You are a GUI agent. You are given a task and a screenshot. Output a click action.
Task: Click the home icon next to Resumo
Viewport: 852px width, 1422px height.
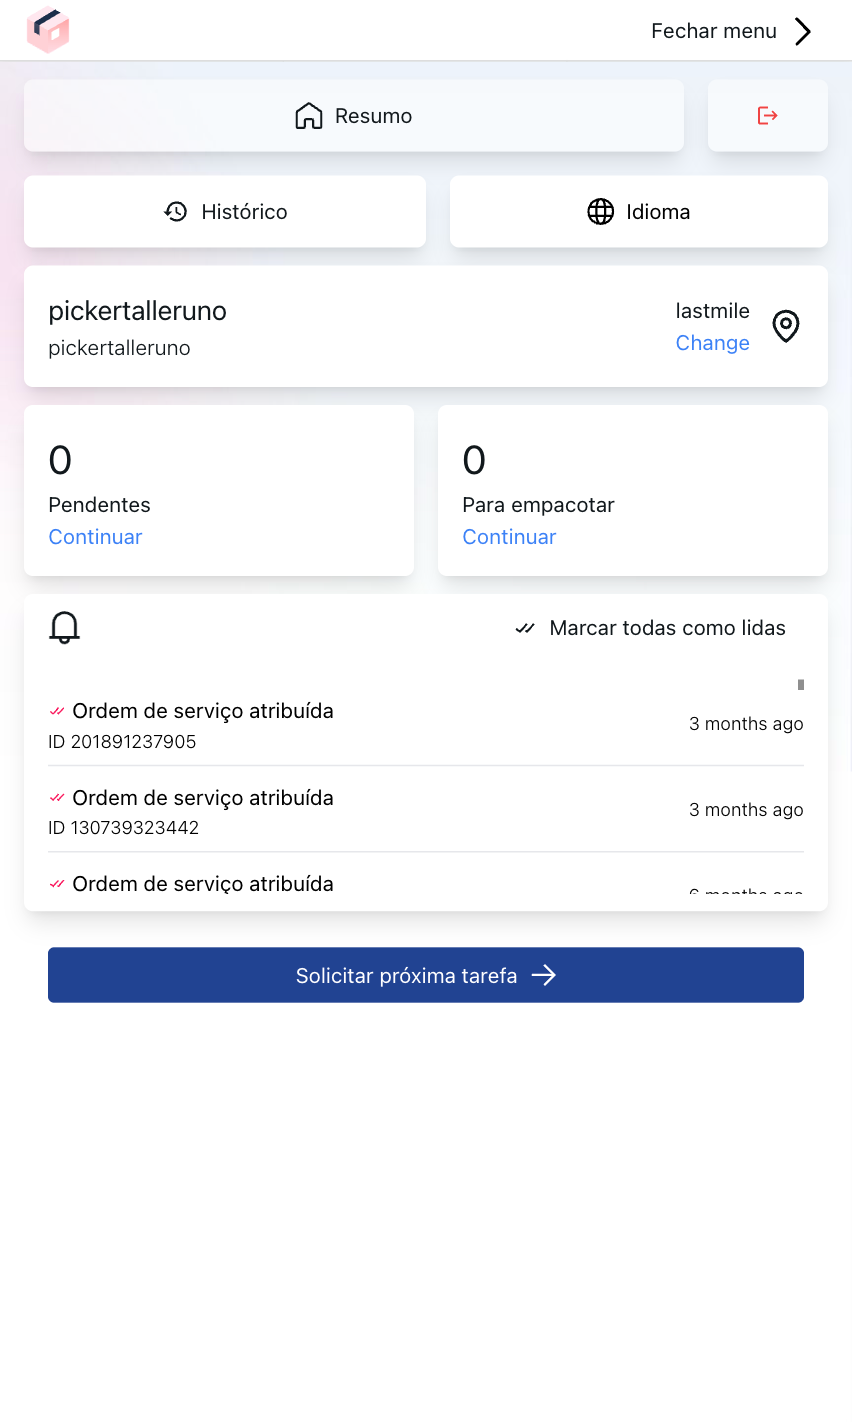[x=310, y=115]
